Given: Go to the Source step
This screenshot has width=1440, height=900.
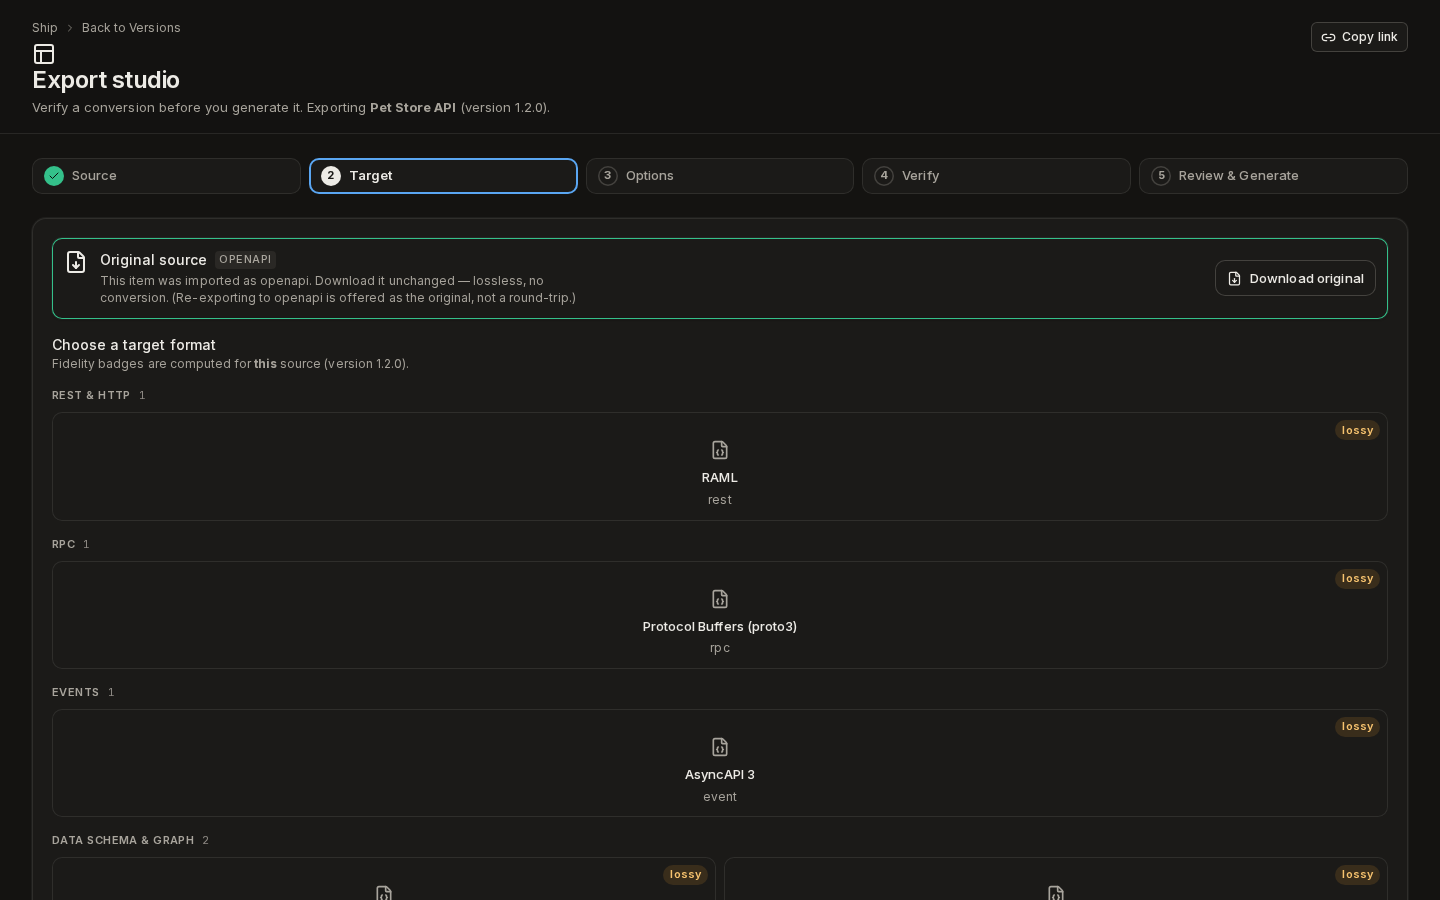Looking at the screenshot, I should click(166, 176).
